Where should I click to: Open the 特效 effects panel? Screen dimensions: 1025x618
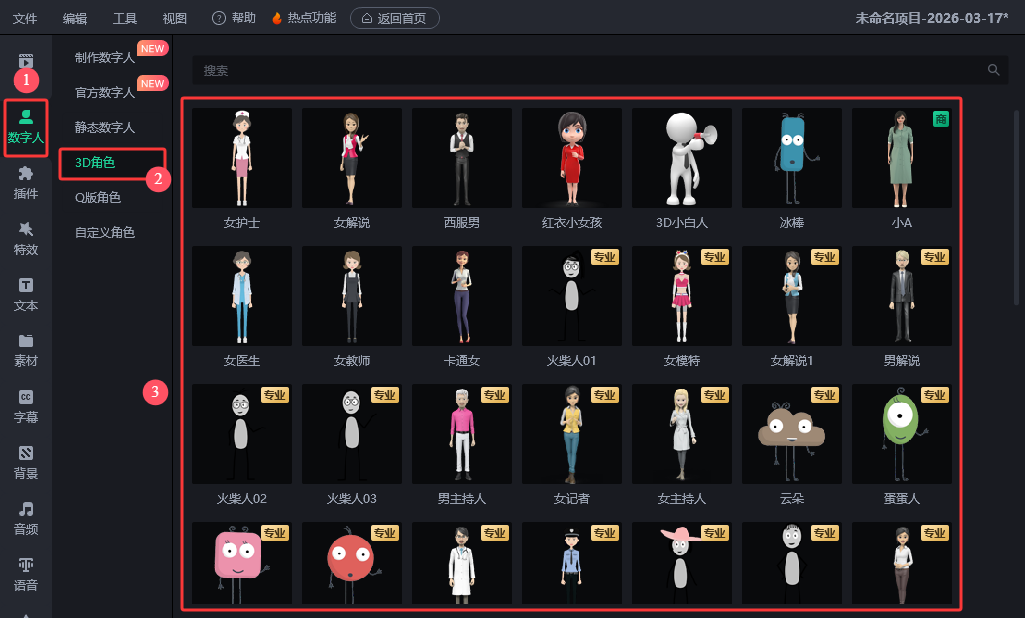tap(26, 238)
